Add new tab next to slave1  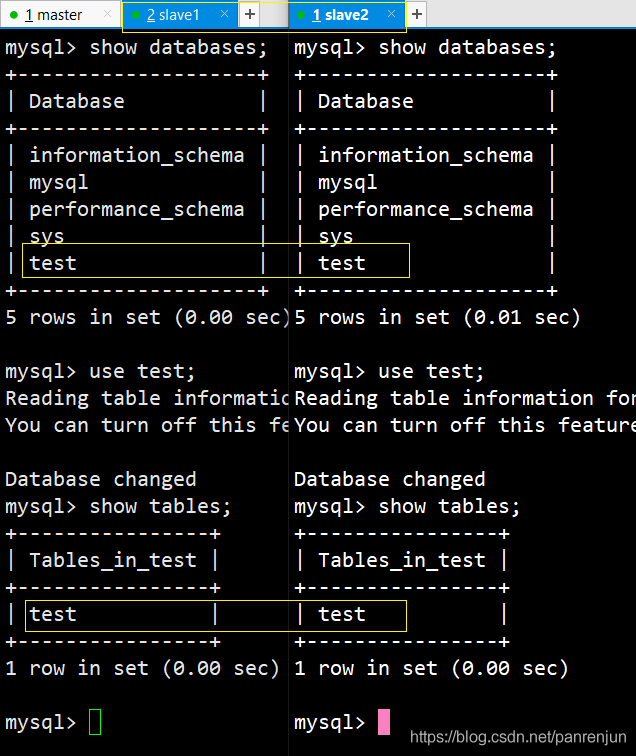(249, 14)
